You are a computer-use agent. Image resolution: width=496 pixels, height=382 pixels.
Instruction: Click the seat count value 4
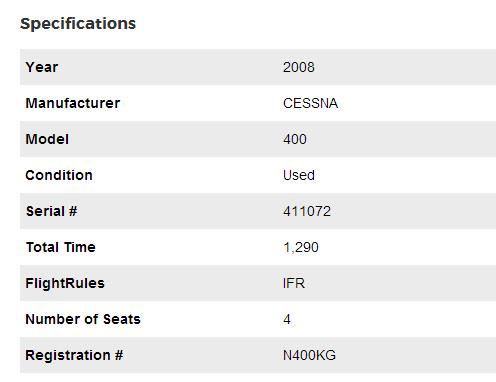click(x=287, y=319)
